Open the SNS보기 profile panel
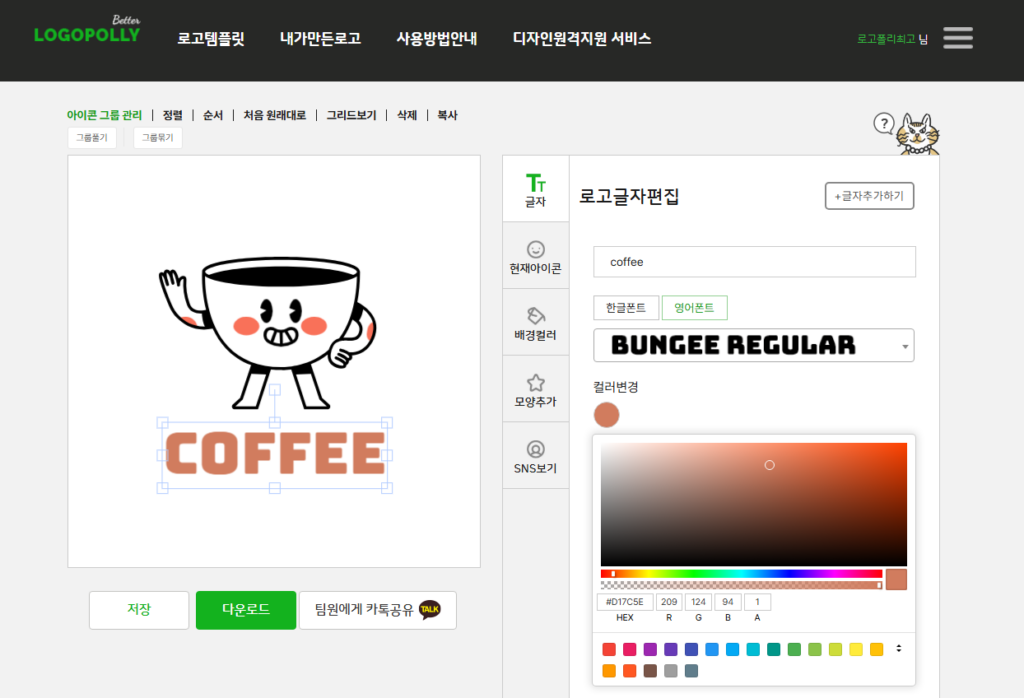This screenshot has height=698, width=1024. (x=536, y=456)
